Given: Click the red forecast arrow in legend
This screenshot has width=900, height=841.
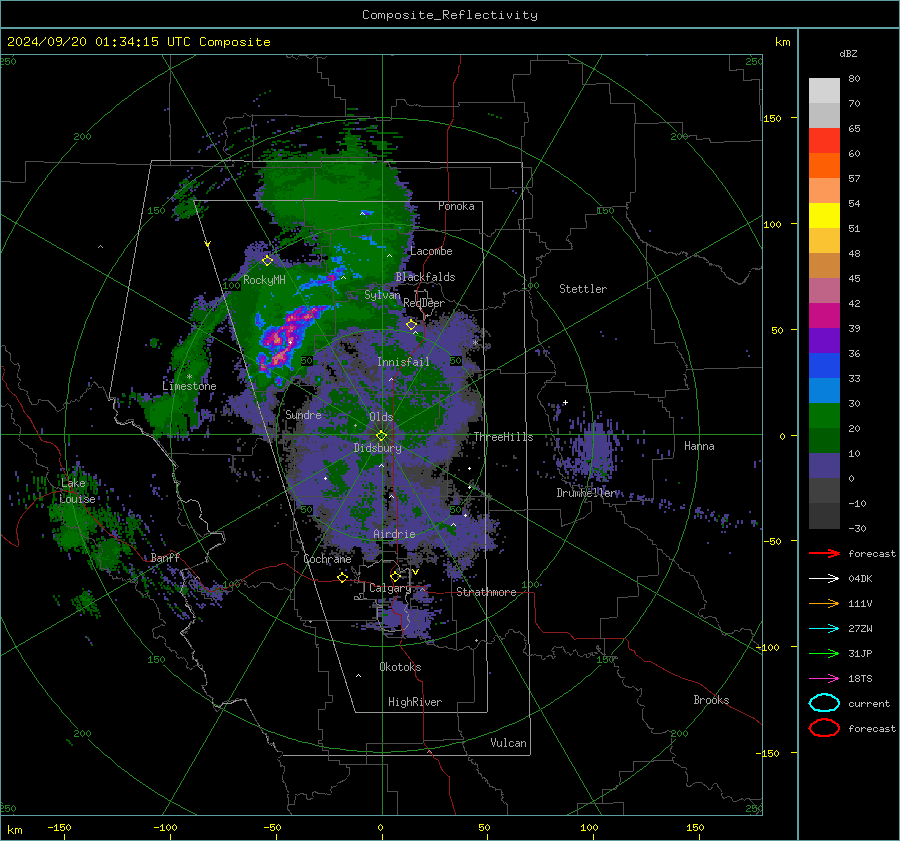Looking at the screenshot, I should coord(824,553).
